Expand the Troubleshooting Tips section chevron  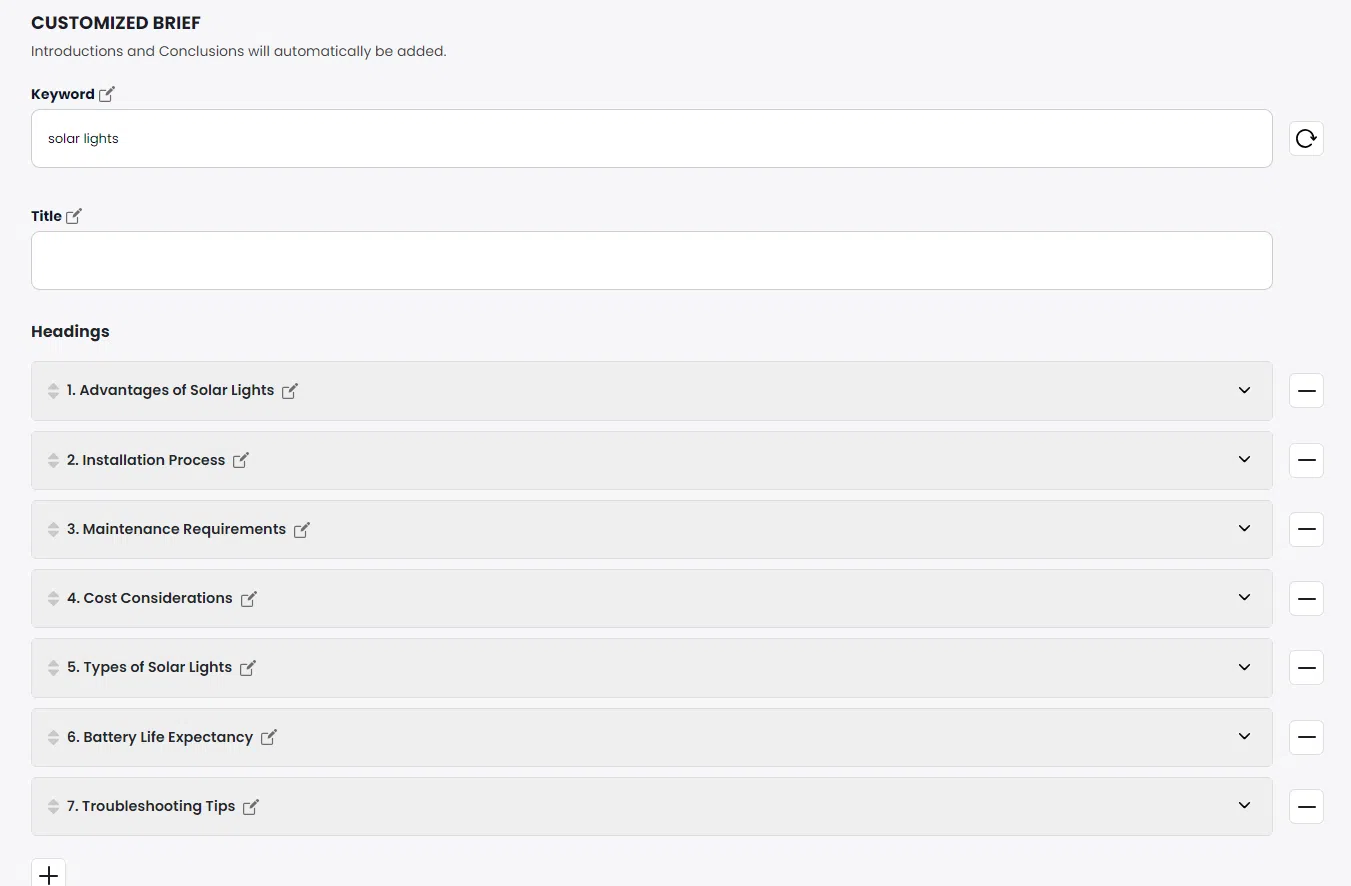coord(1244,805)
